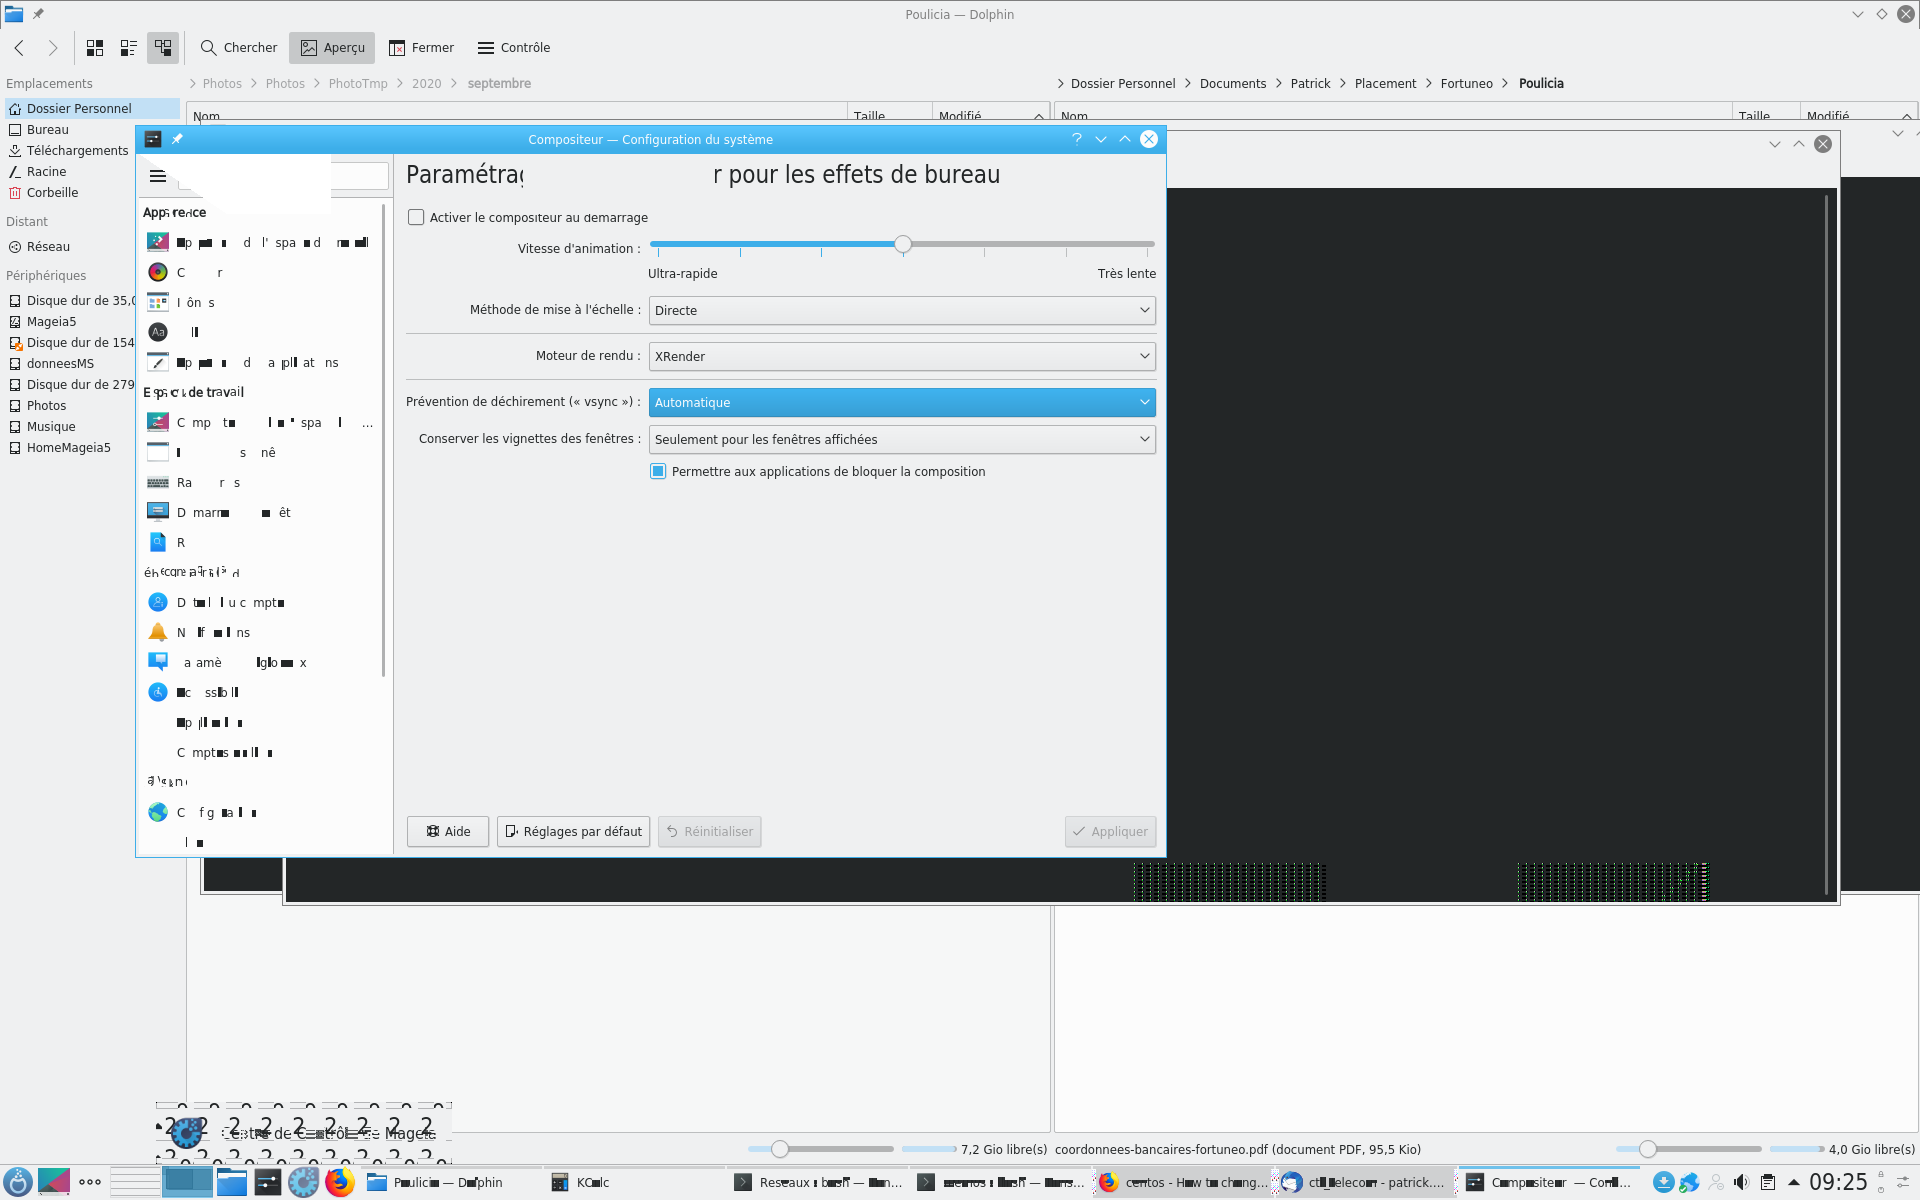Sort left pane by Nom column header
1920x1200 pixels.
coord(517,115)
